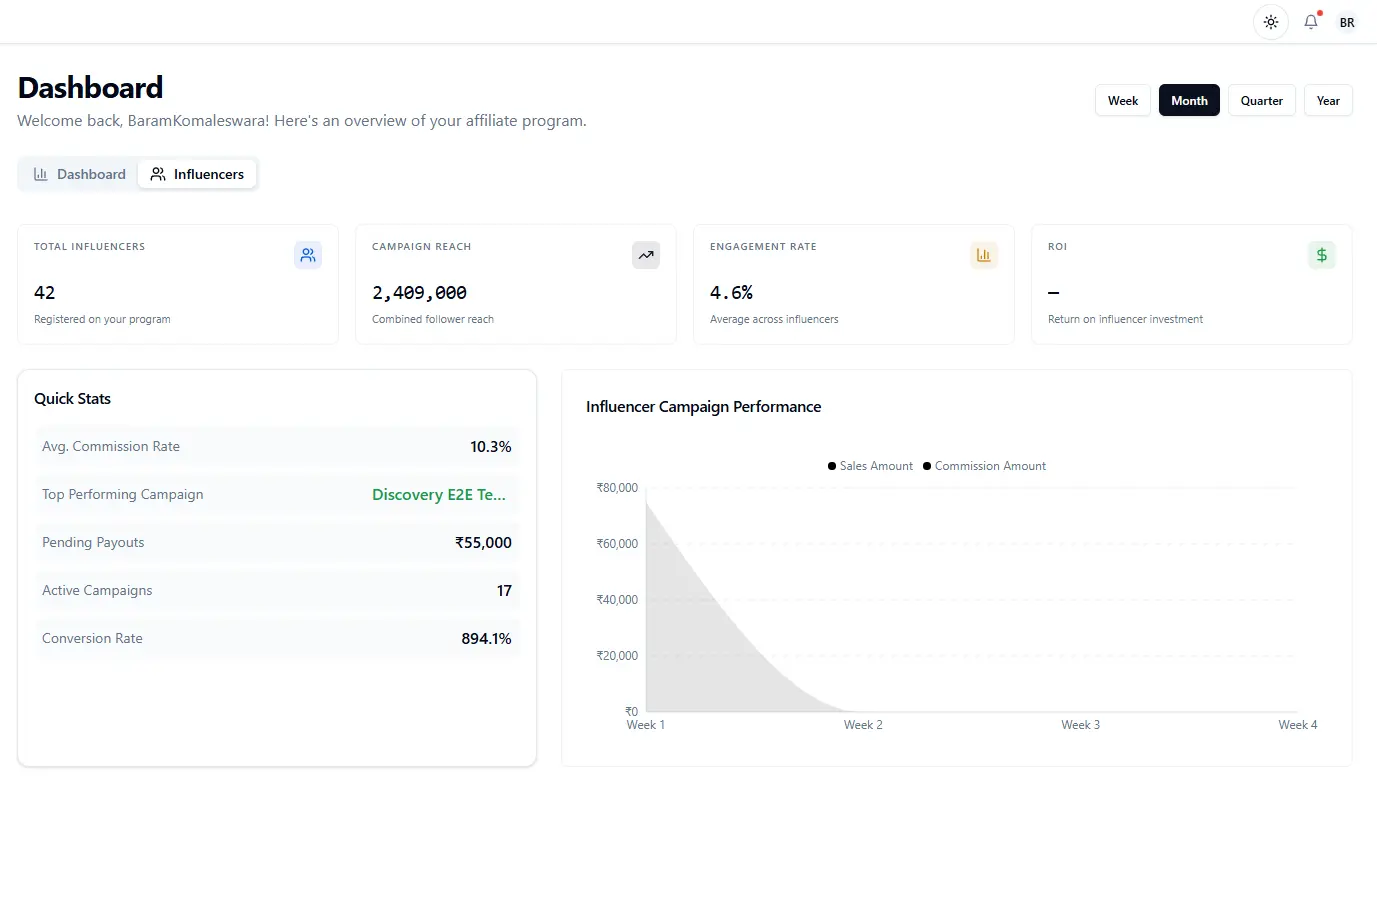The image size is (1377, 900).
Task: Click the 2,409,000 campaign reach value
Action: click(x=419, y=293)
